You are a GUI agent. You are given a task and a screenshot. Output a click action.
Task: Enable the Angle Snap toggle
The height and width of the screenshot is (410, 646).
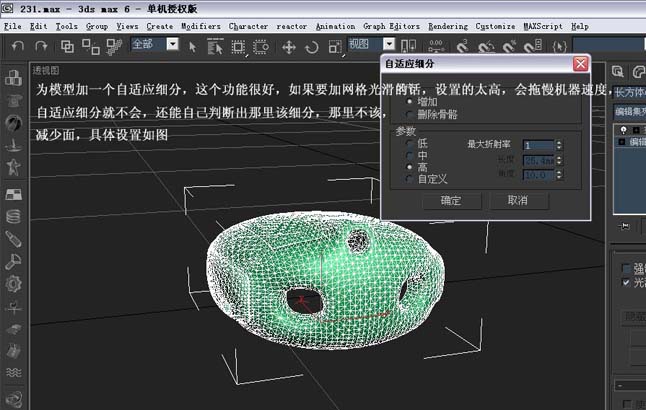coord(486,47)
